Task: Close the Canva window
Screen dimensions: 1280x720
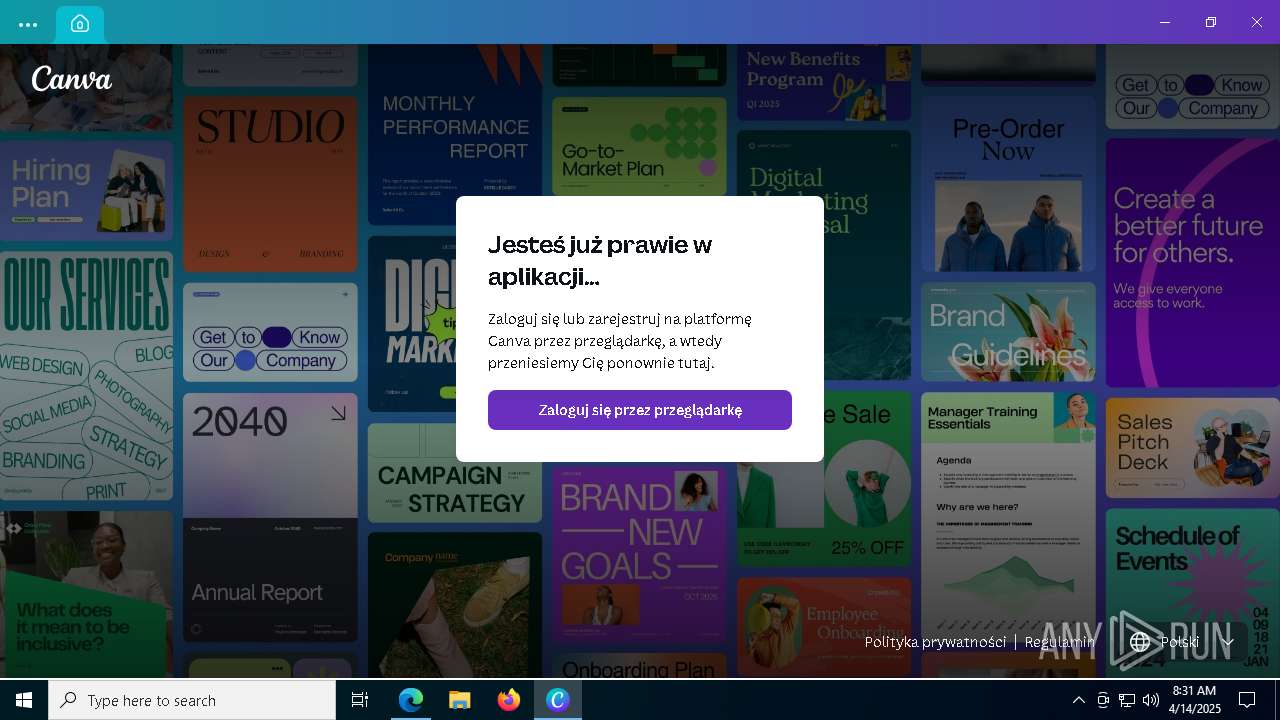Action: pyautogui.click(x=1257, y=22)
